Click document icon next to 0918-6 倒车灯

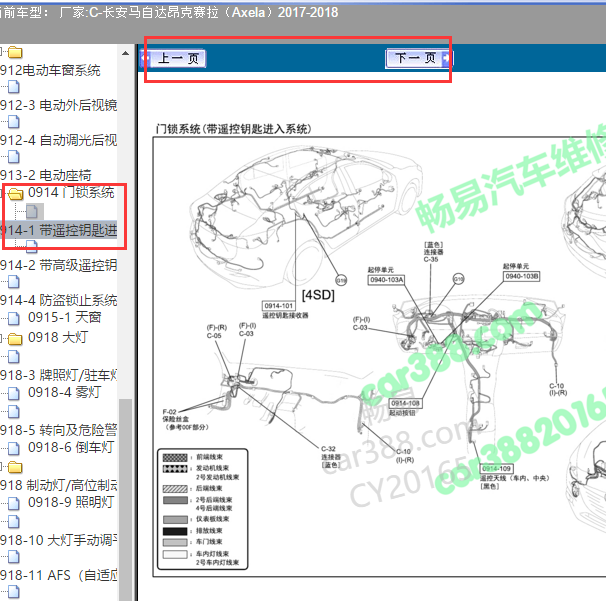click(x=14, y=448)
